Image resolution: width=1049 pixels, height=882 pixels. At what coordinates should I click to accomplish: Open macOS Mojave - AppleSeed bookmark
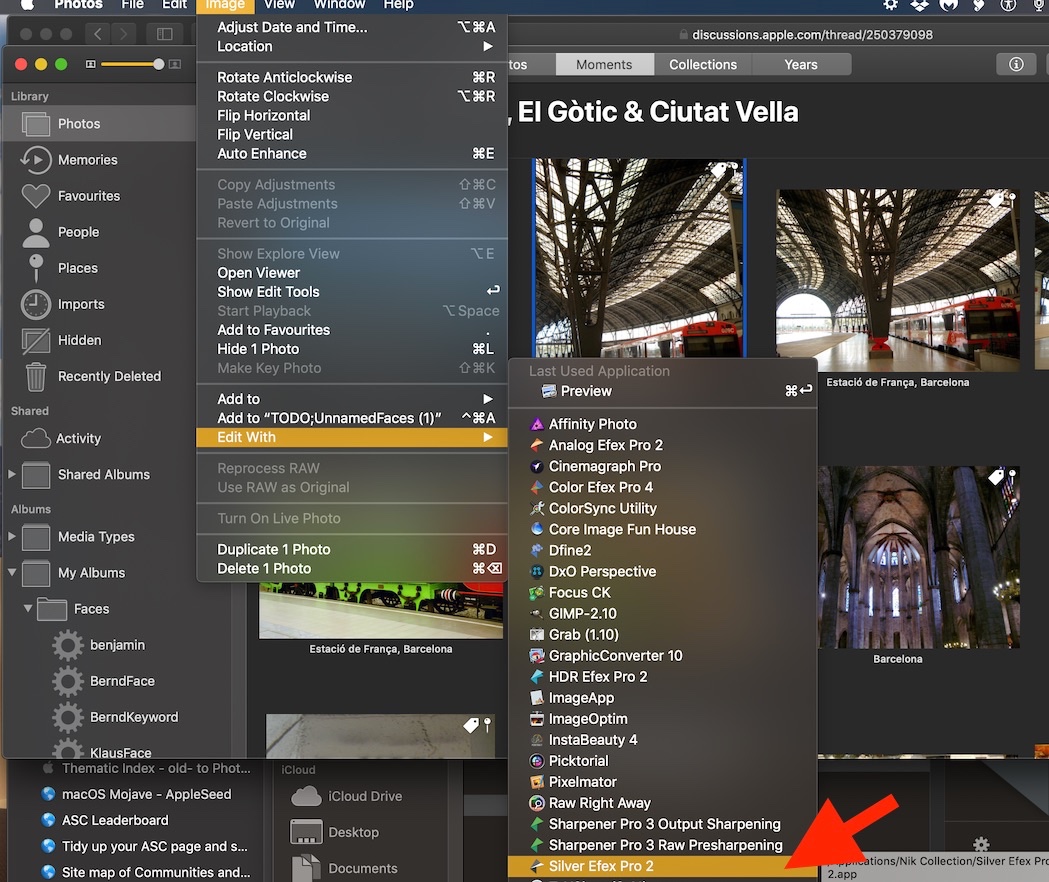point(136,794)
